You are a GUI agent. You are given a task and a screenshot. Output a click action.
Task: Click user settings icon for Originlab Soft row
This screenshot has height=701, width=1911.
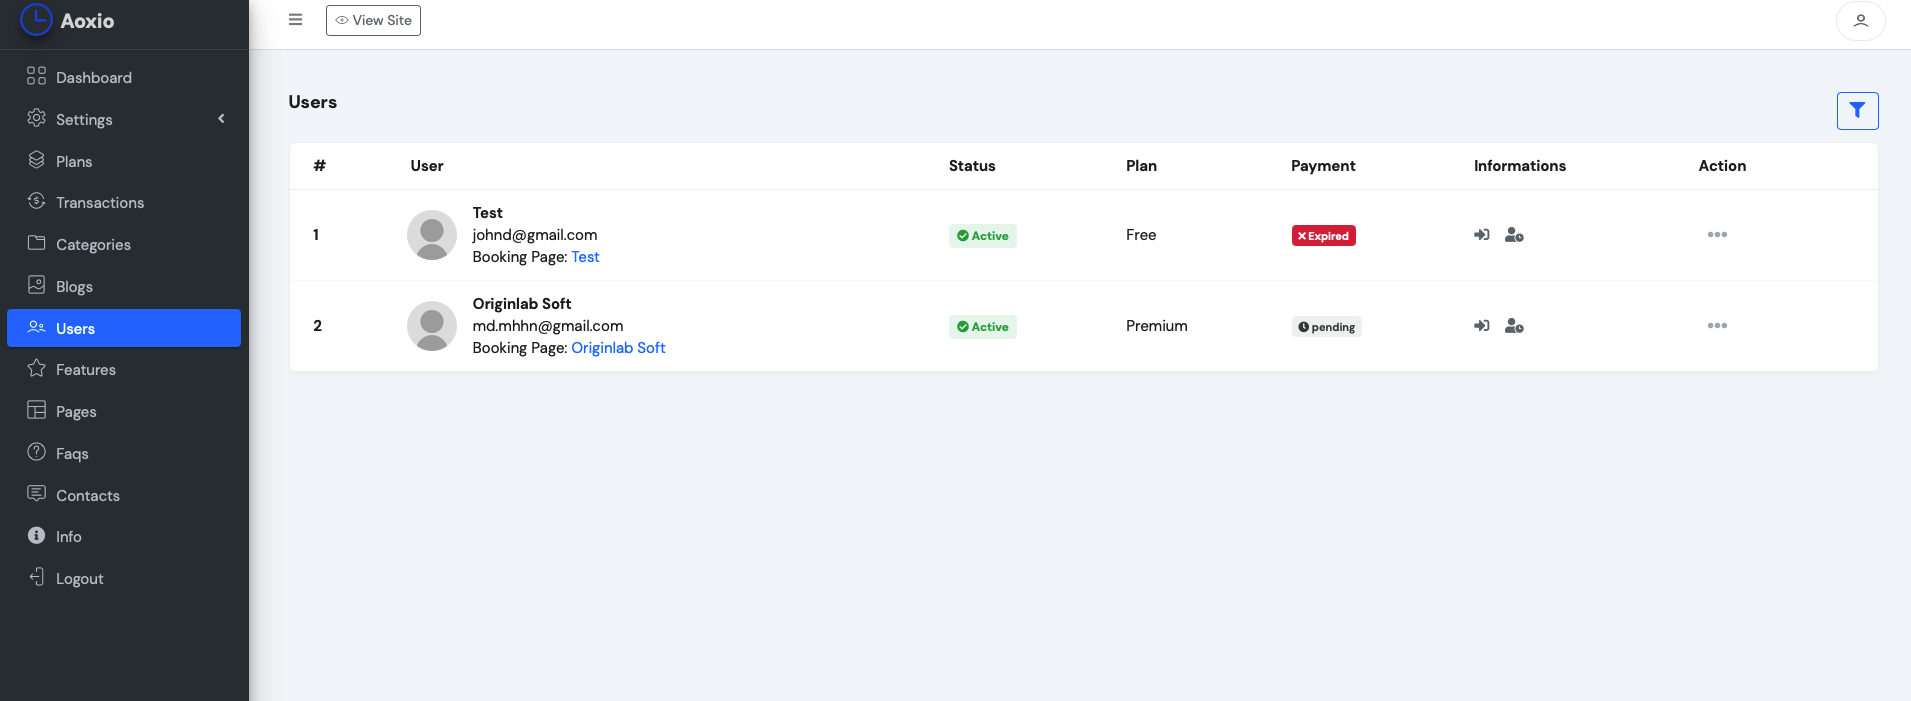pyautogui.click(x=1514, y=326)
